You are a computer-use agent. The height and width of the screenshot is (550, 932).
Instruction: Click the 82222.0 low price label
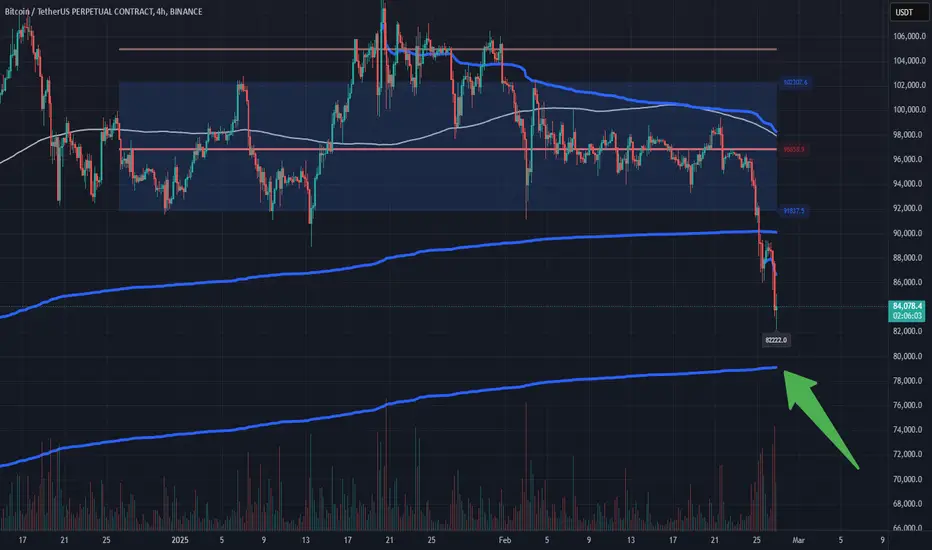(x=776, y=340)
